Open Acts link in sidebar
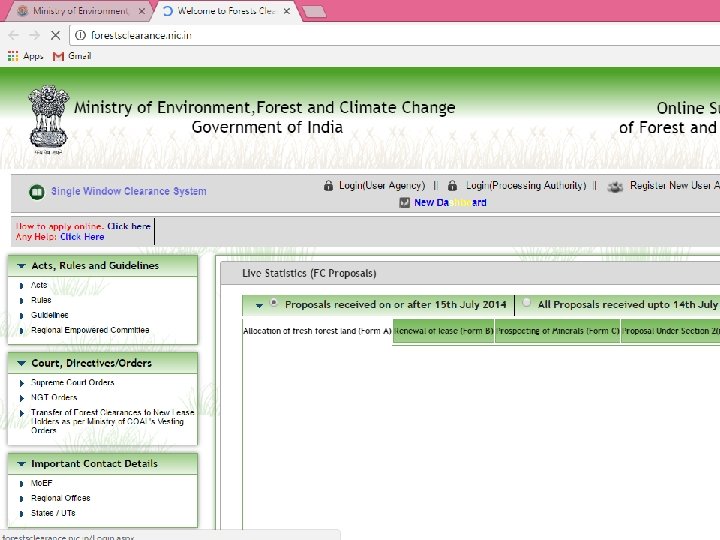The width and height of the screenshot is (720, 540). click(x=39, y=285)
